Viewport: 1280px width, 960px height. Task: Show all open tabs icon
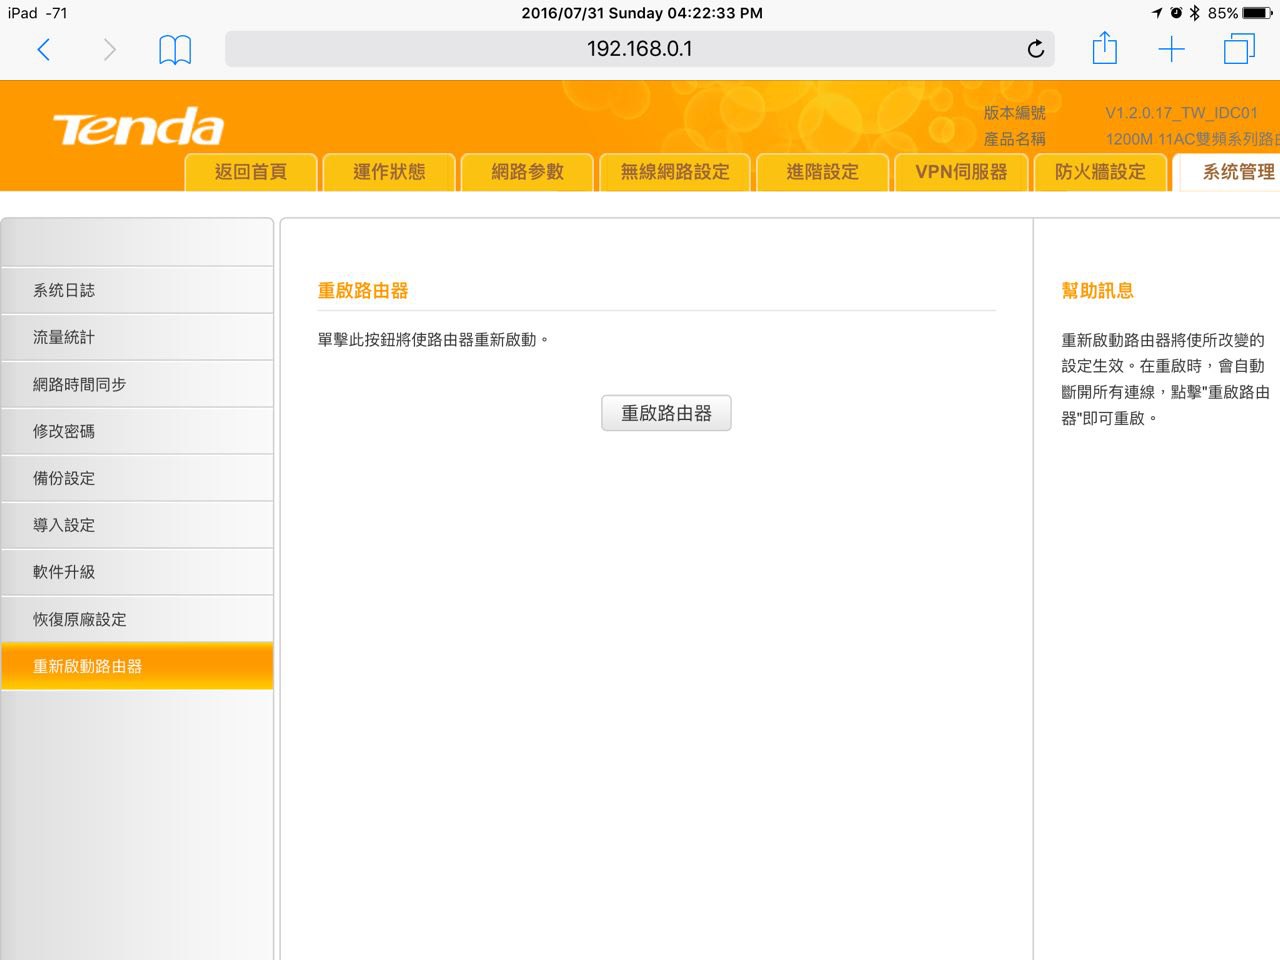pos(1238,49)
